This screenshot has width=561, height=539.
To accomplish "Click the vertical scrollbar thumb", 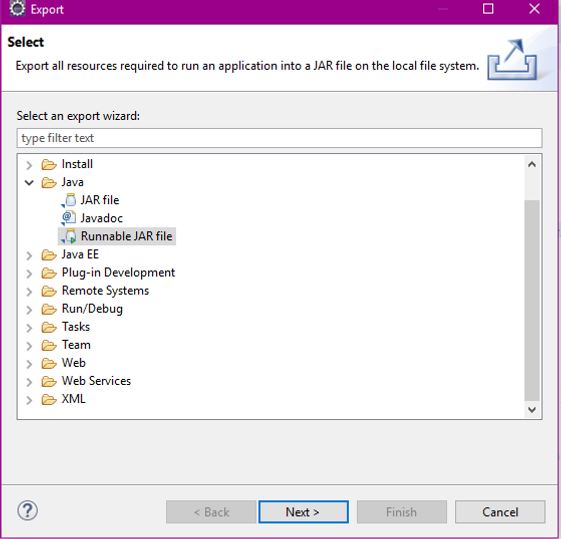I will [x=532, y=300].
